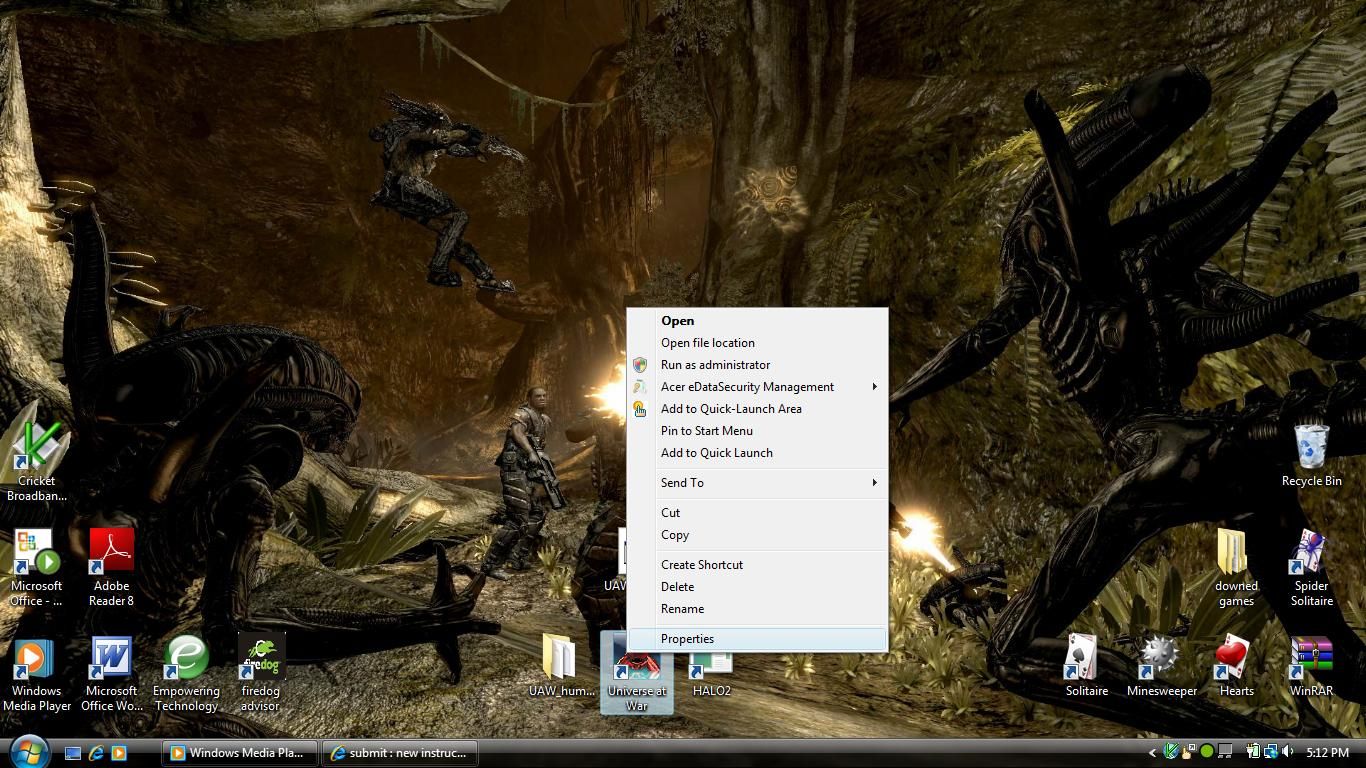Open the Recycle Bin
1366x768 pixels.
(x=1311, y=453)
